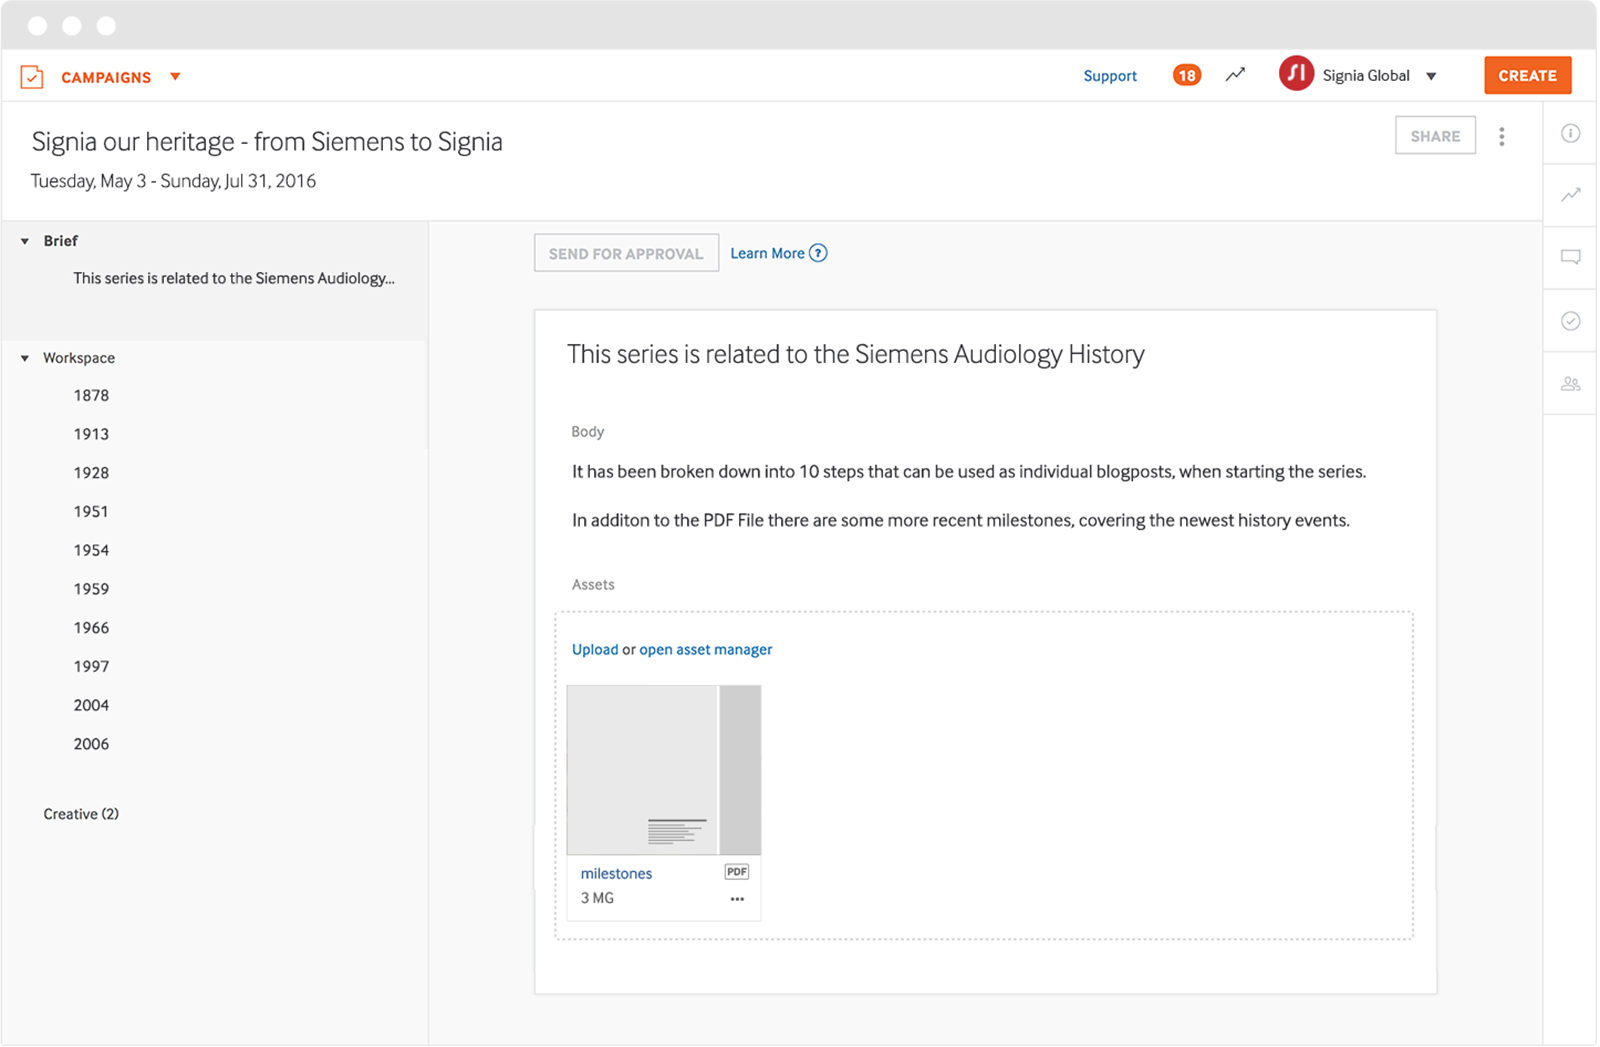Open the 1966 workspace item
This screenshot has height=1047, width=1600.
[91, 628]
